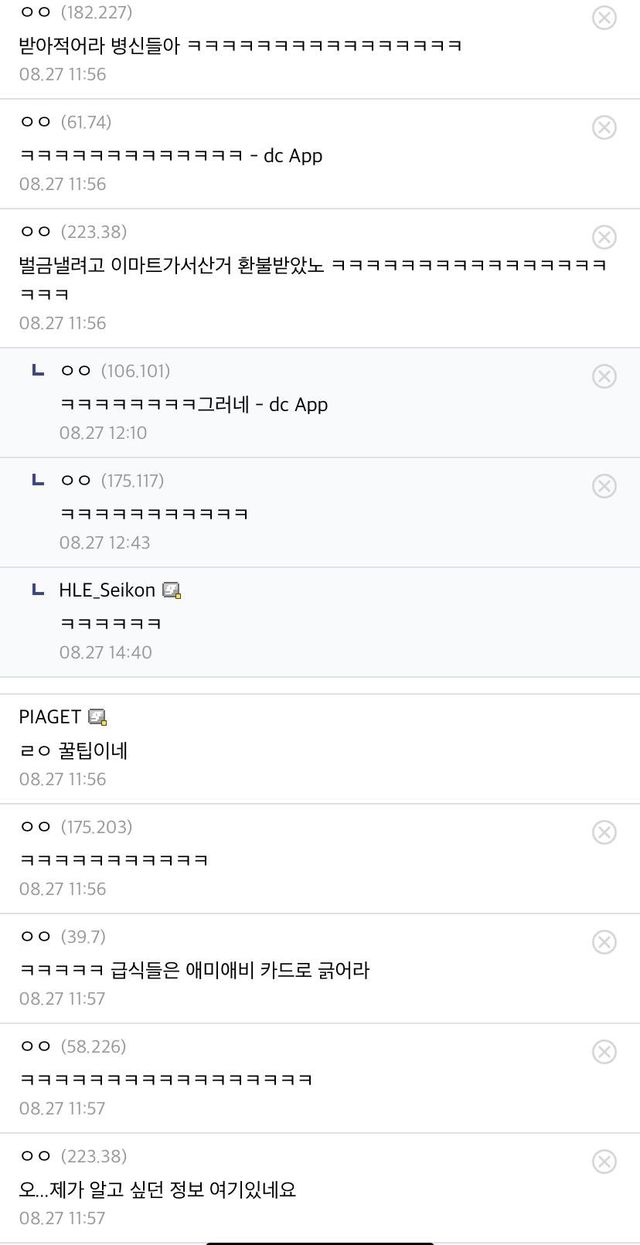This screenshot has width=640, height=1245.
Task: Remove the comment from user 39.7
Action: (604, 942)
